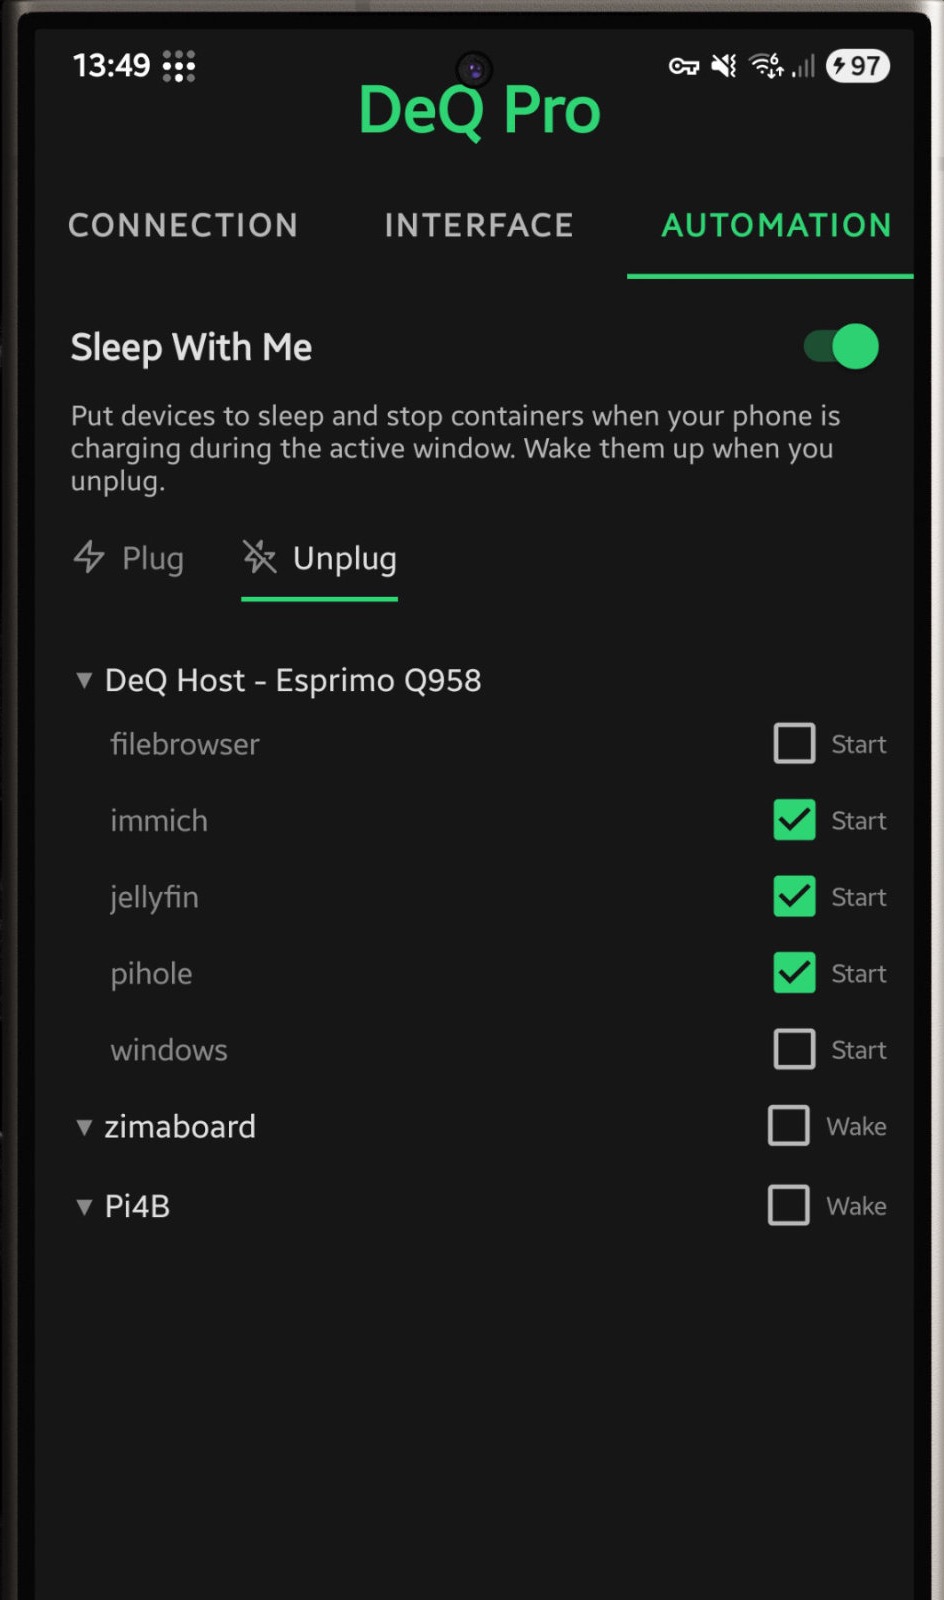Image resolution: width=944 pixels, height=1600 pixels.
Task: Tap the dotted grid icon beside the clock
Action: tap(179, 67)
